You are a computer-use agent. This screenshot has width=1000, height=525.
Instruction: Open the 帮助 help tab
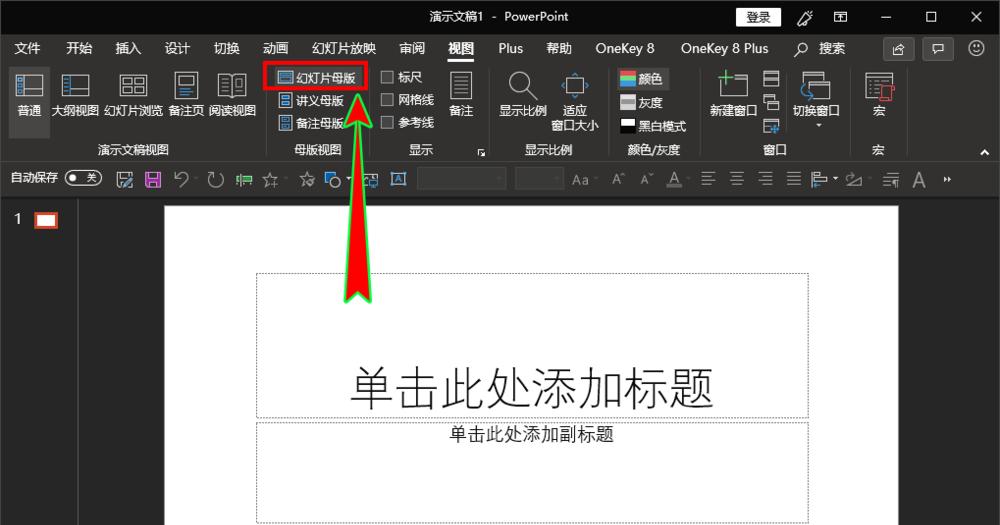tap(559, 48)
